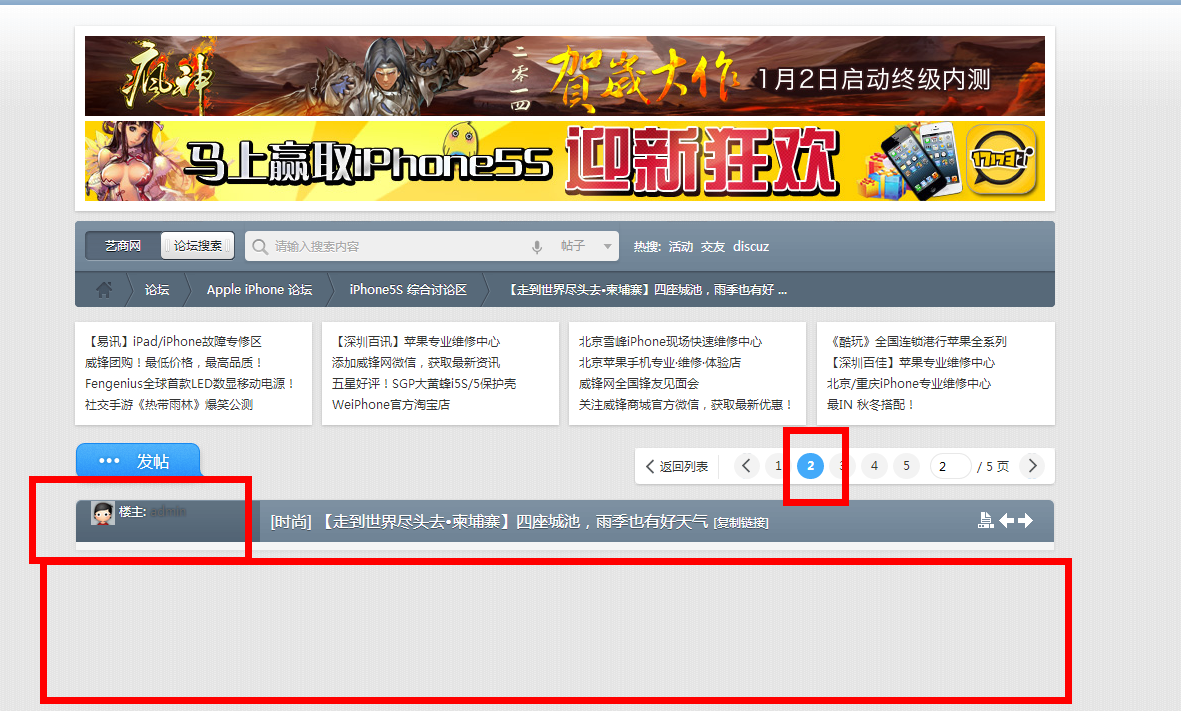Open 【深圳百佳】苹果专业维修中心 link

coord(911,362)
